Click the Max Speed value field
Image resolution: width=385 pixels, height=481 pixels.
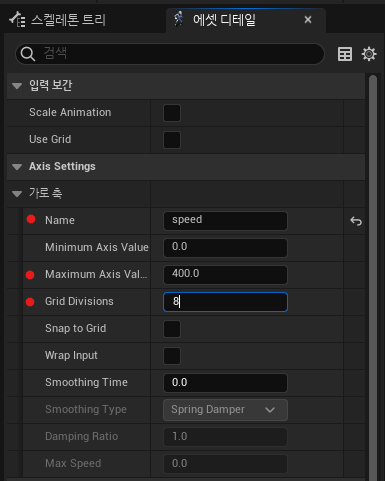tap(225, 464)
